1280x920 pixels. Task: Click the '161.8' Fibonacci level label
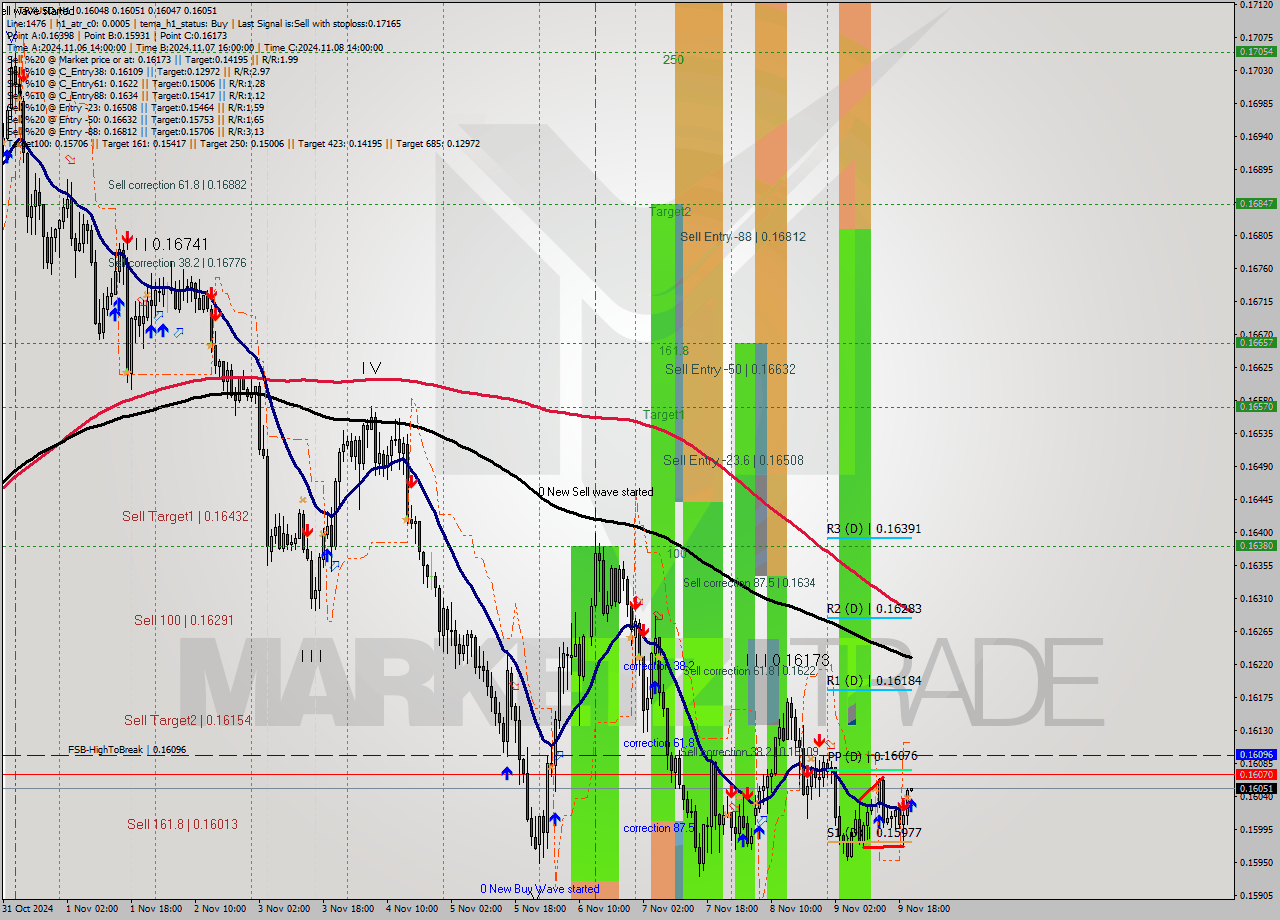[x=673, y=351]
